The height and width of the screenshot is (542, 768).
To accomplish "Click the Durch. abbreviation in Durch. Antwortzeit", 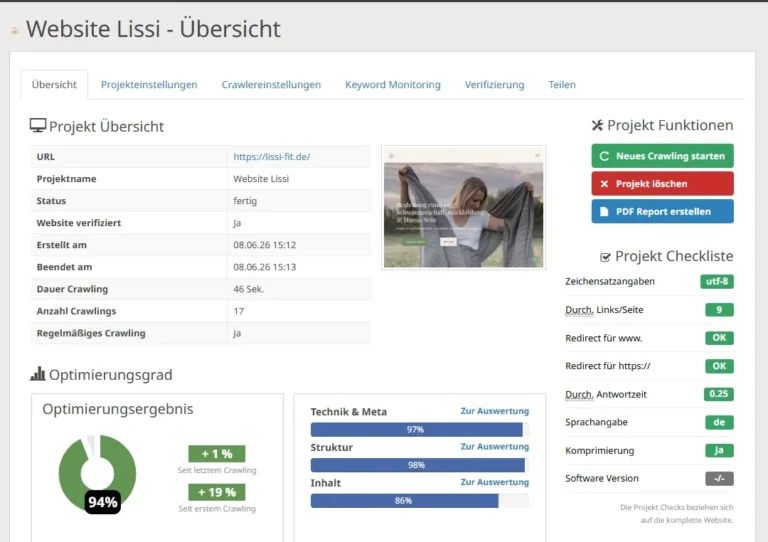I will coord(579,394).
